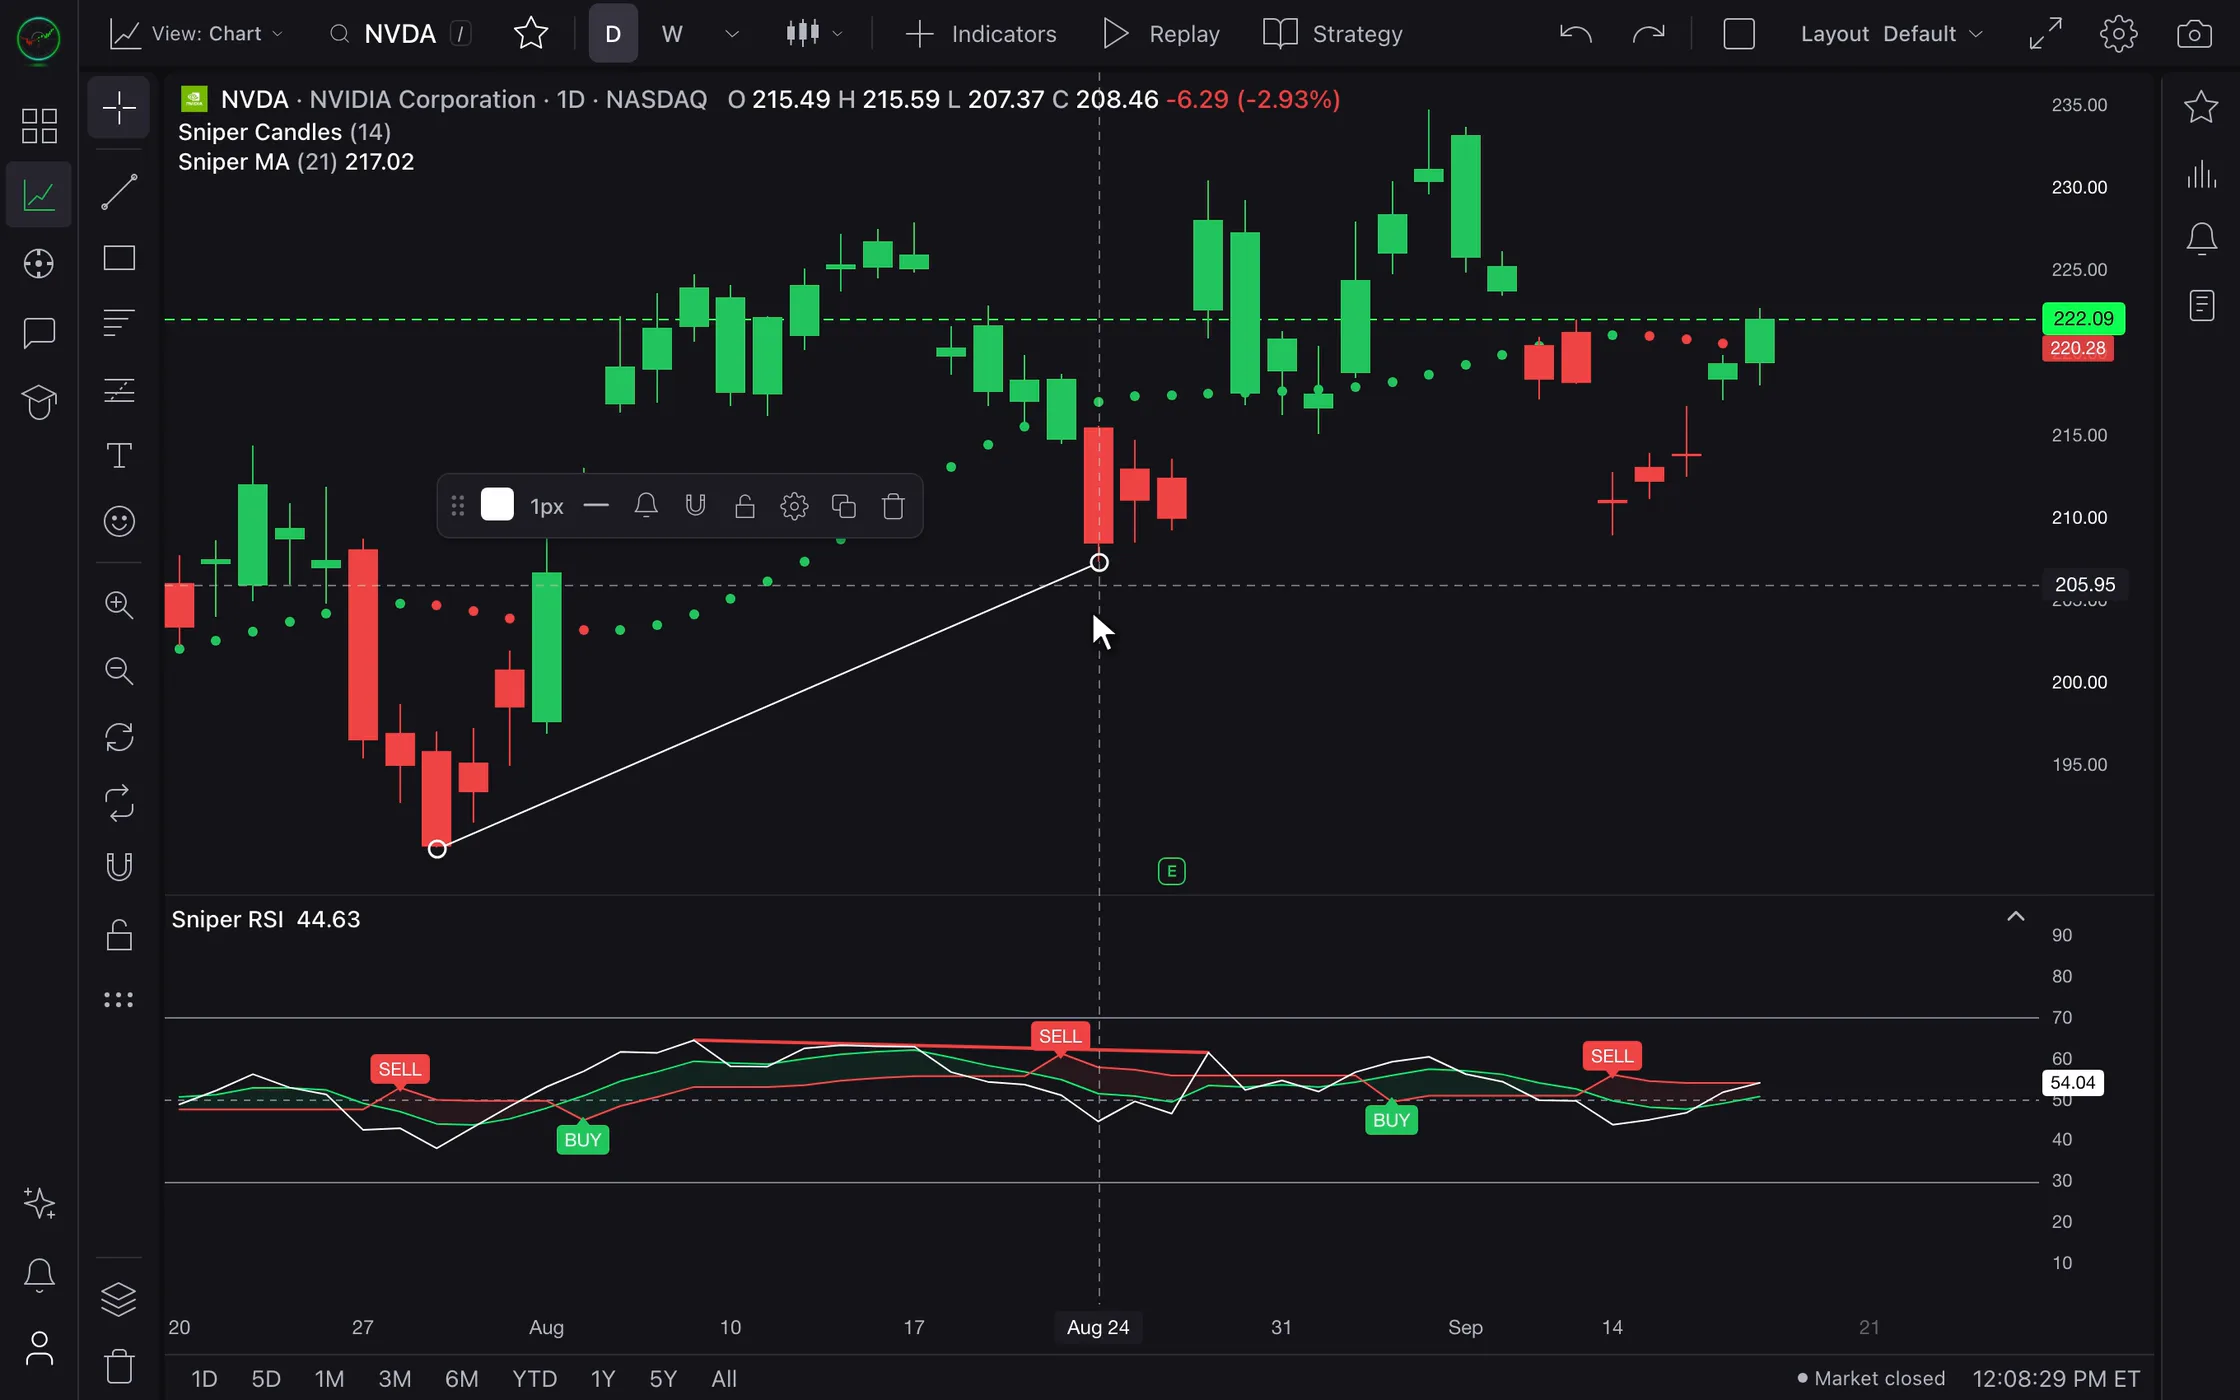Toggle lock all drawings in left toolbar
Image resolution: width=2240 pixels, height=1400 pixels.
click(119, 935)
